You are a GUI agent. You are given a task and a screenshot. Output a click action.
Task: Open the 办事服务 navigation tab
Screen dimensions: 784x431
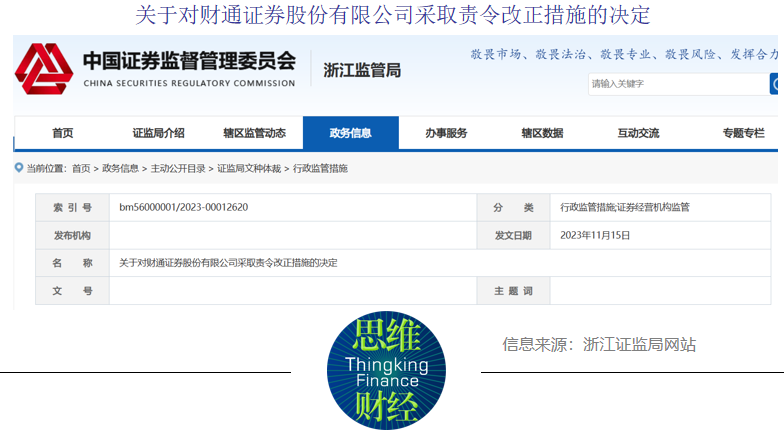(x=446, y=133)
